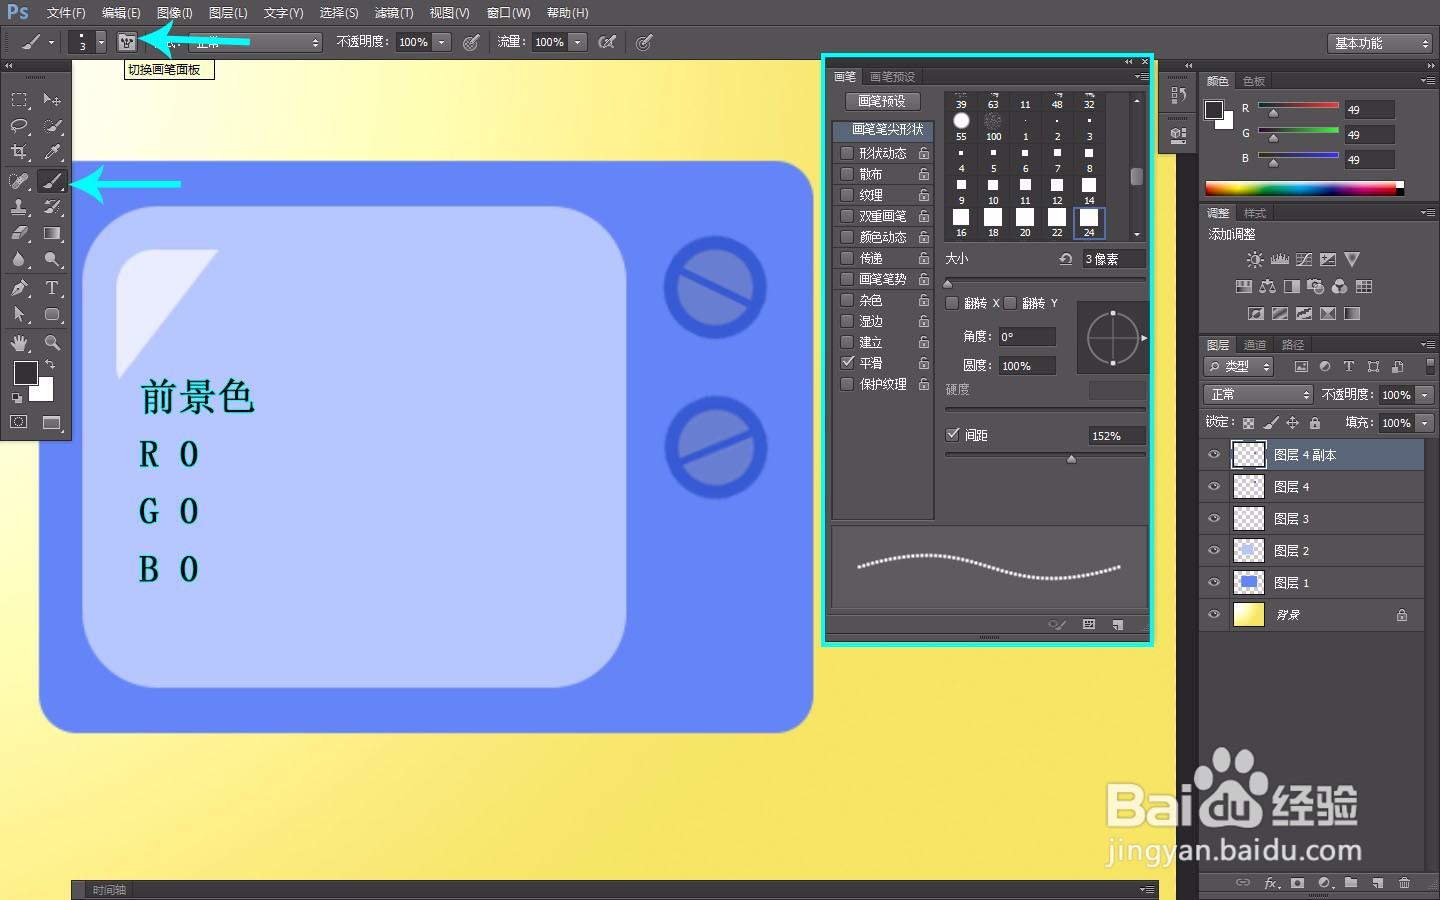Select the Dodge tool
Image resolution: width=1440 pixels, height=900 pixels.
pos(52,259)
